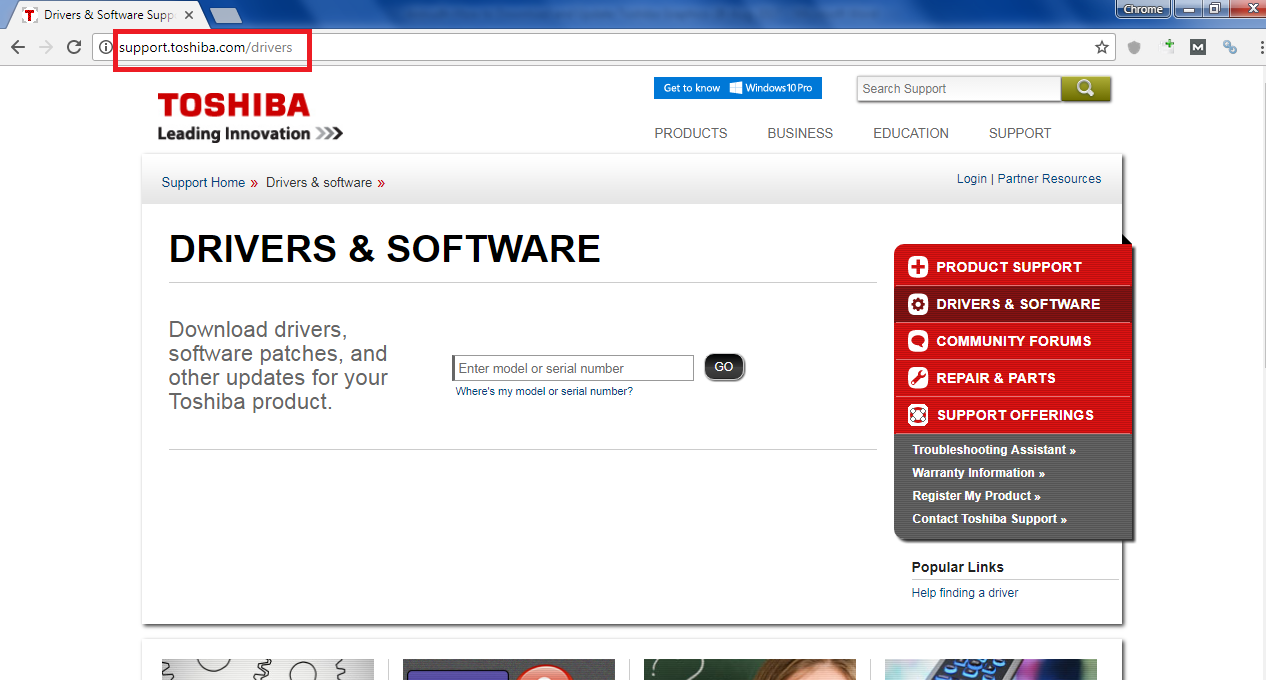Open the PRODUCTS menu
This screenshot has height=680, width=1266.
pos(691,133)
